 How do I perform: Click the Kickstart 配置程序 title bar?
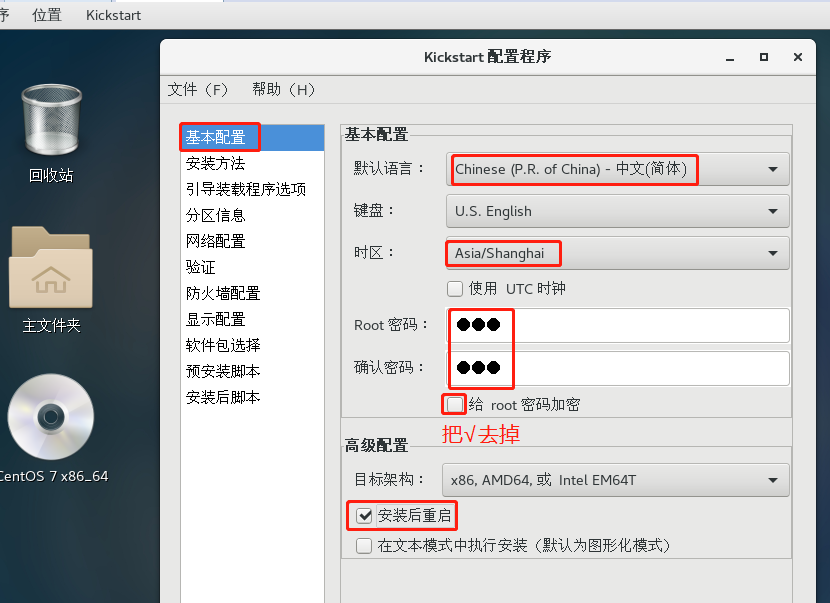[x=487, y=57]
